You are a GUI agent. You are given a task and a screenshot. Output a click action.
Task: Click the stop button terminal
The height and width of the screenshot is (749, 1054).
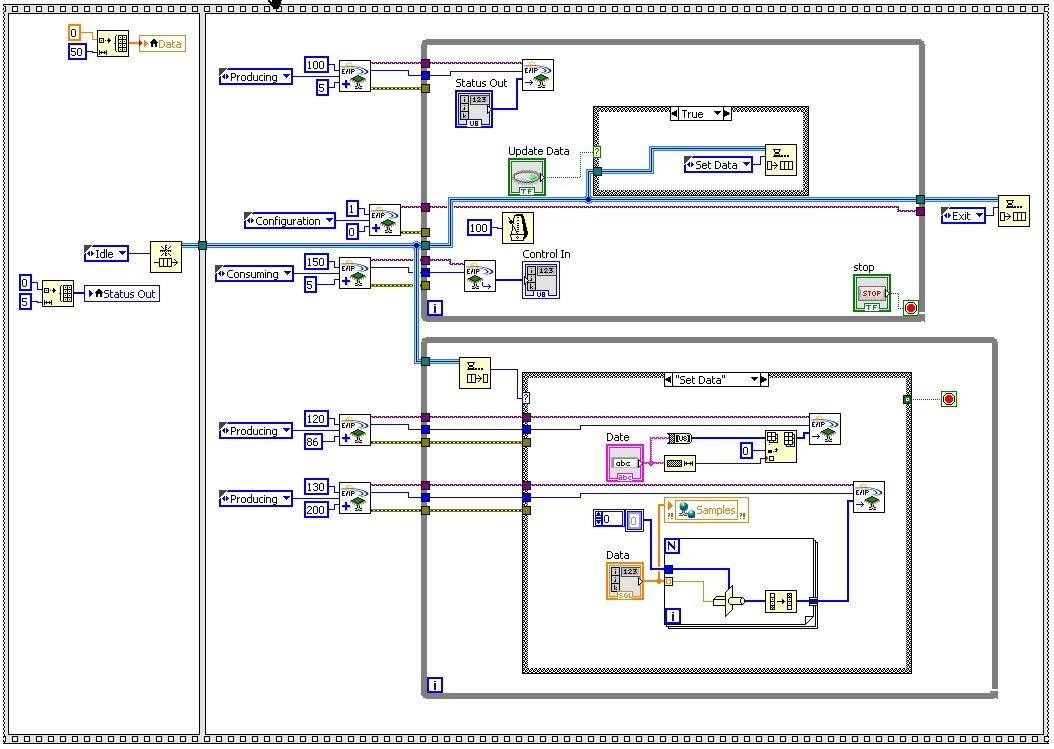872,293
